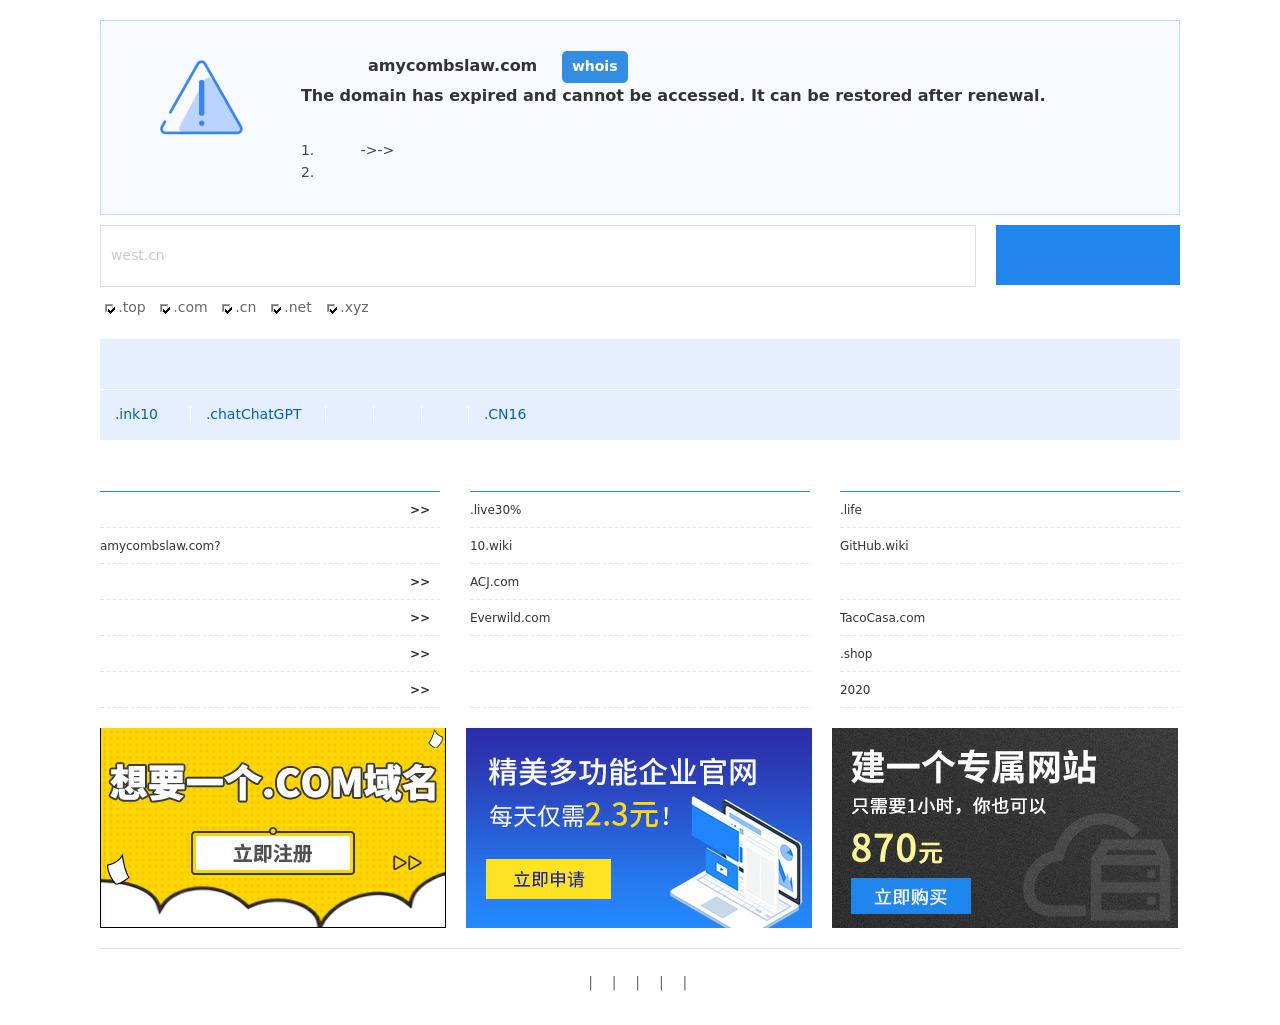Toggle the .com domain checkbox
1280x1025 pixels.
(x=165, y=309)
